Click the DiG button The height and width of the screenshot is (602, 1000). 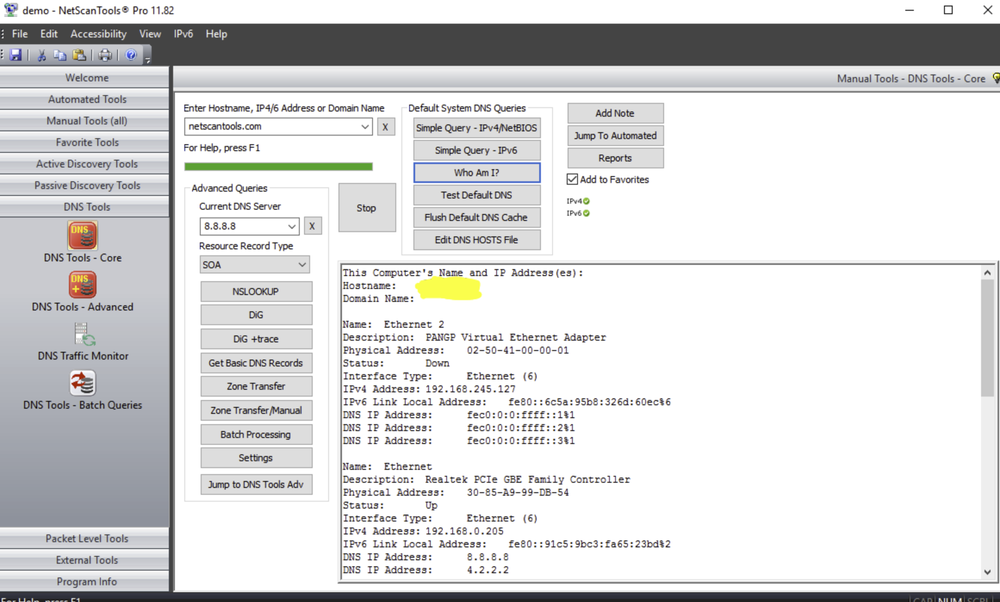256,315
